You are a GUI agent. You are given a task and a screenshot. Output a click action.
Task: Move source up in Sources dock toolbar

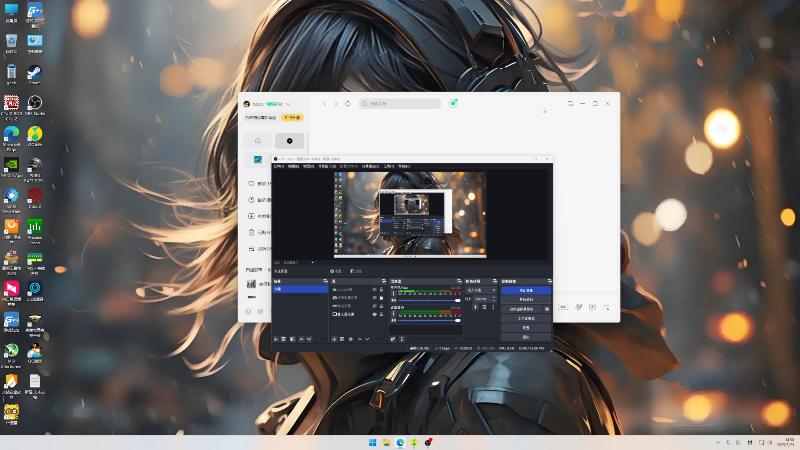pyautogui.click(x=360, y=339)
